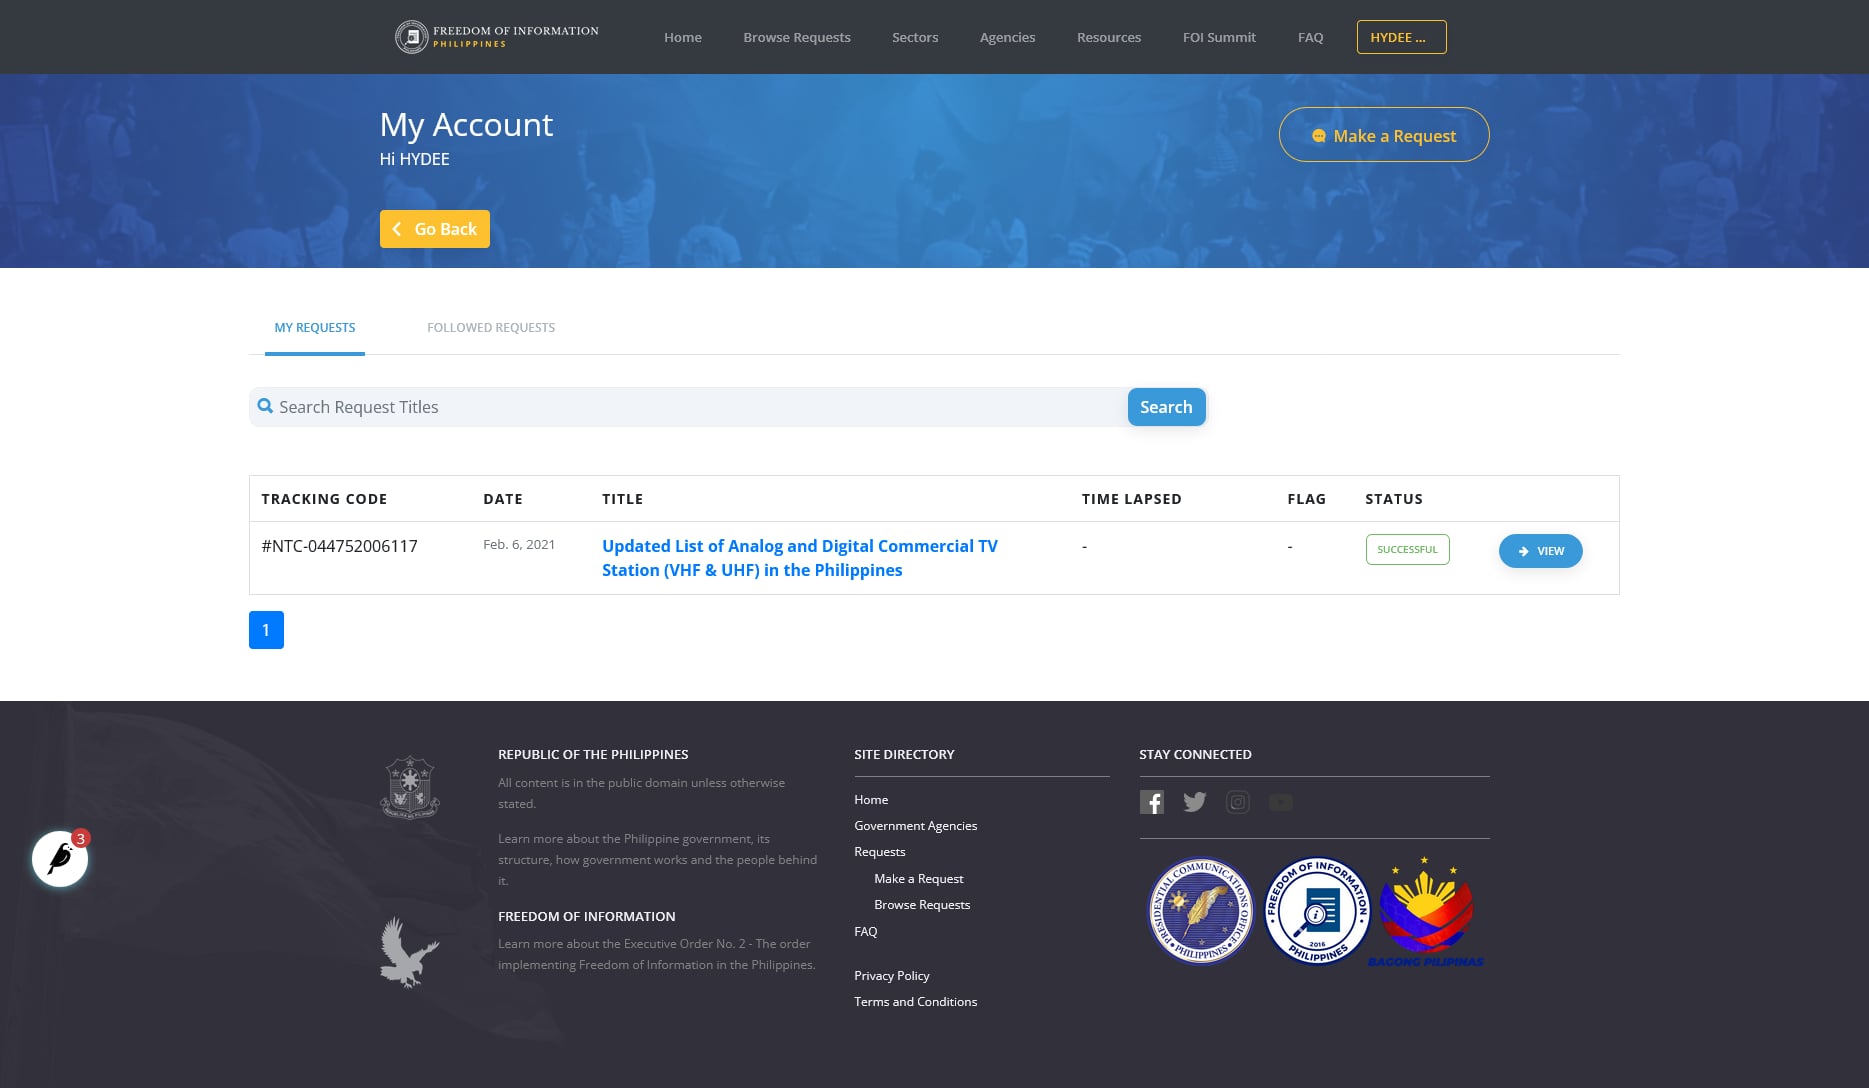Click the Bagong Pilipinas logo
Image resolution: width=1869 pixels, height=1088 pixels.
1425,912
